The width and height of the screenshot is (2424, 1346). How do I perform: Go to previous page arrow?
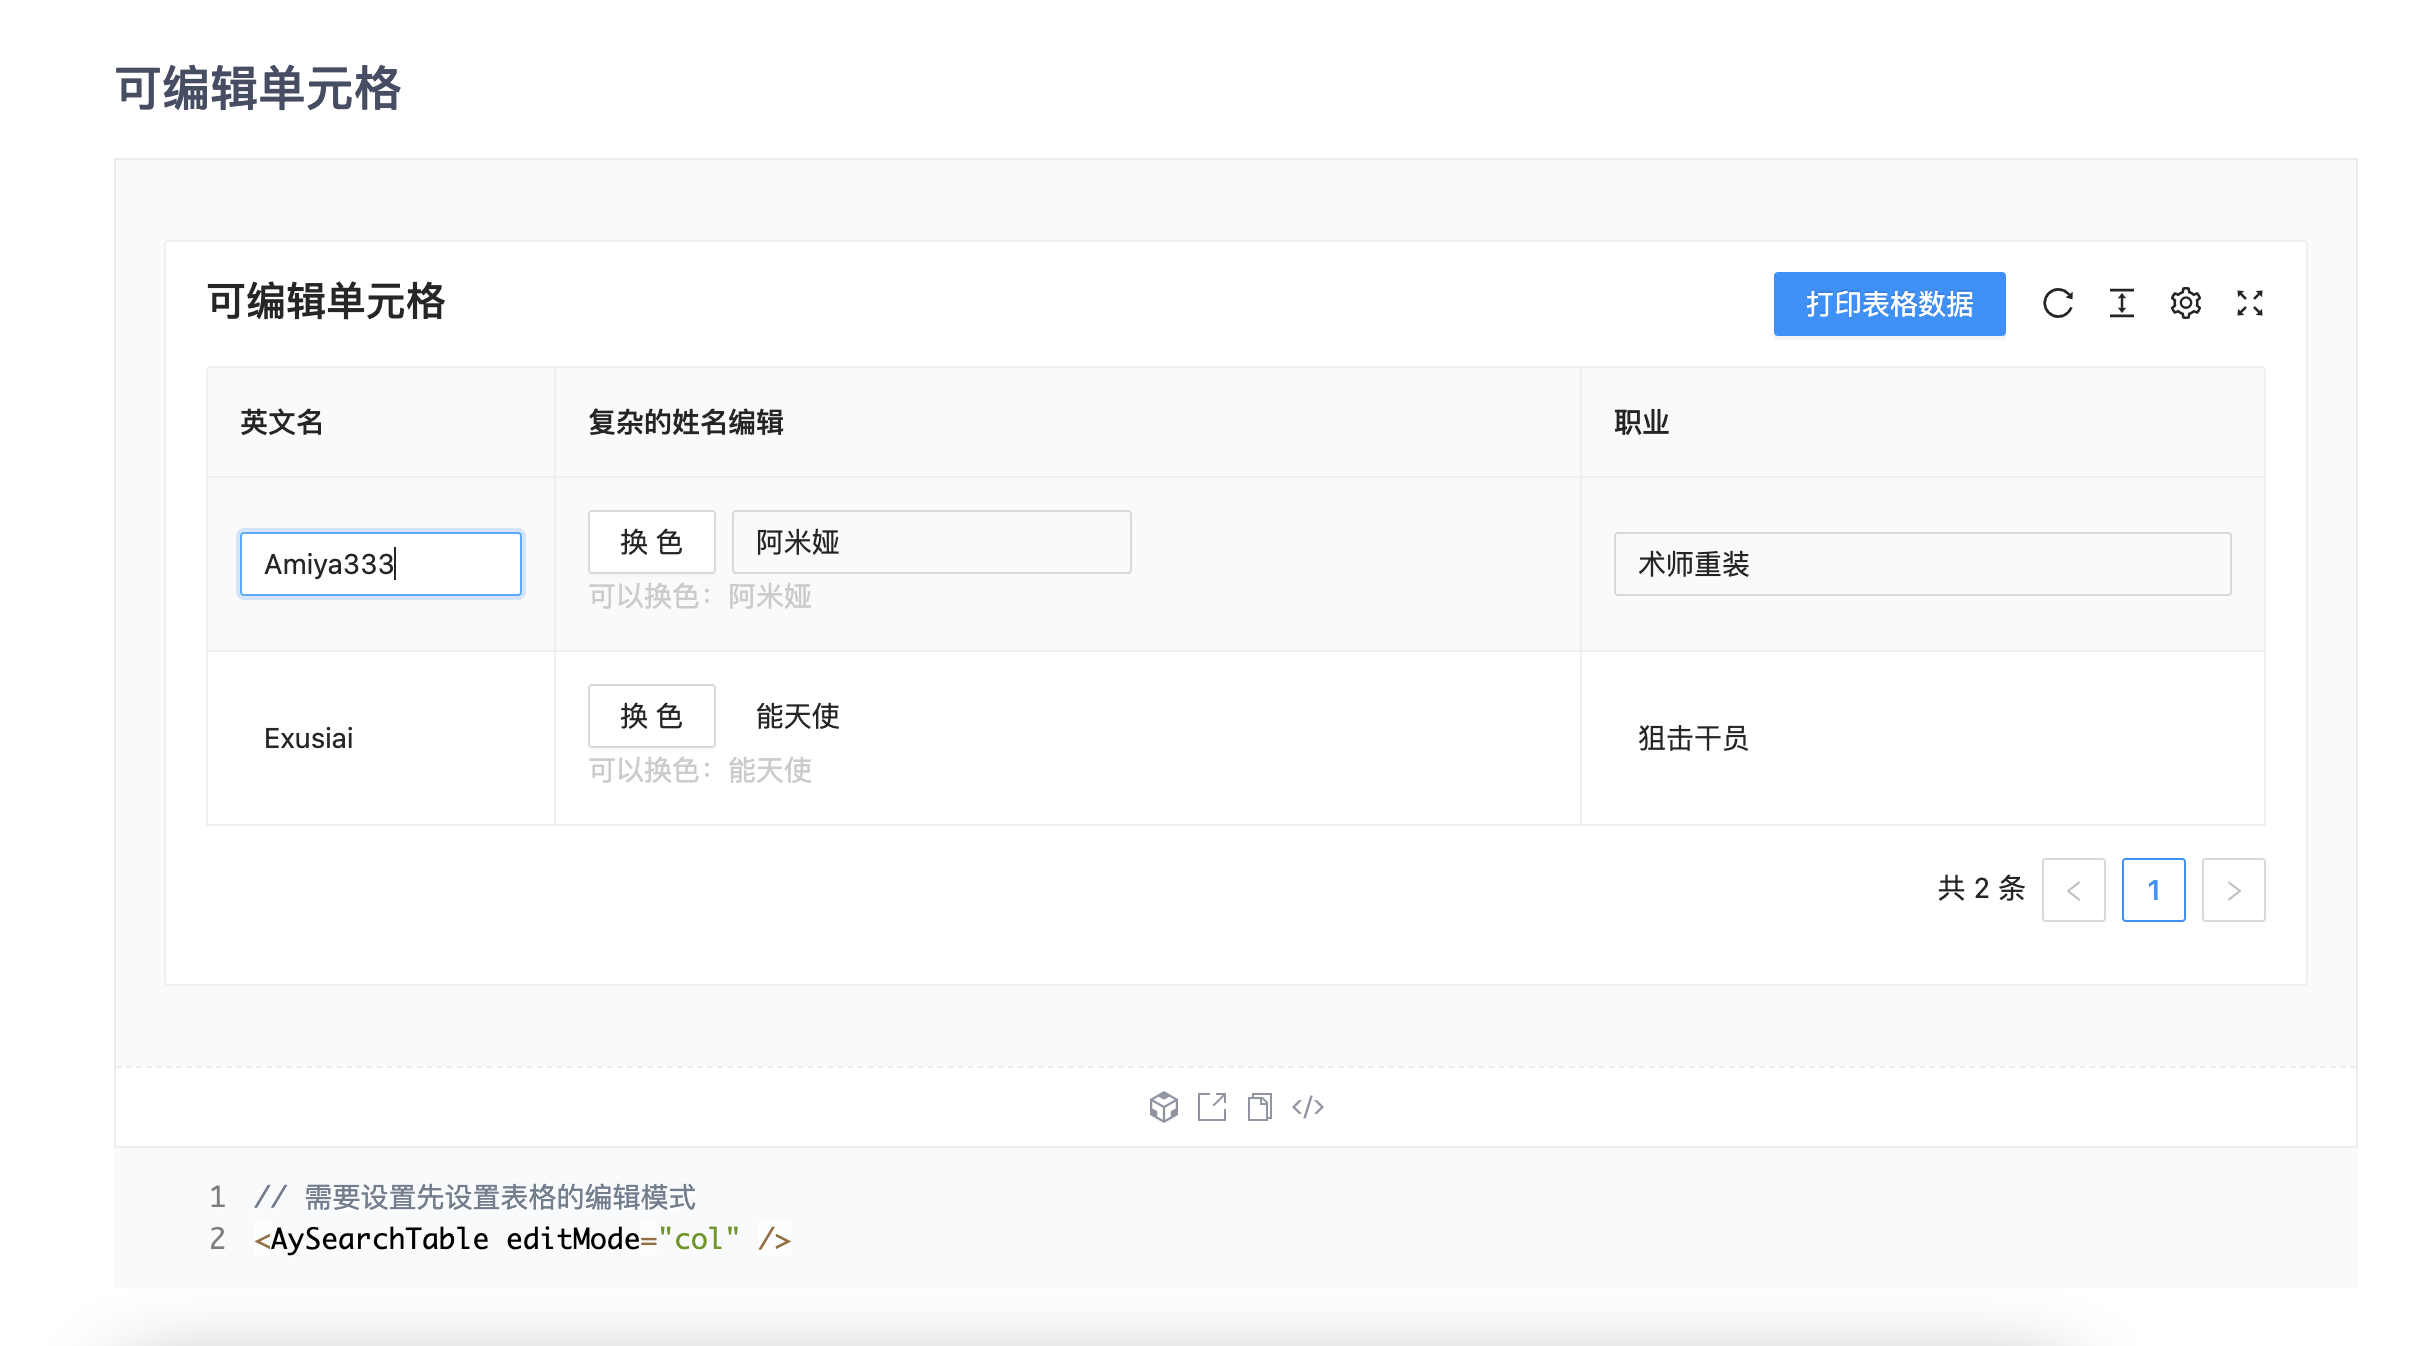pyautogui.click(x=2073, y=890)
